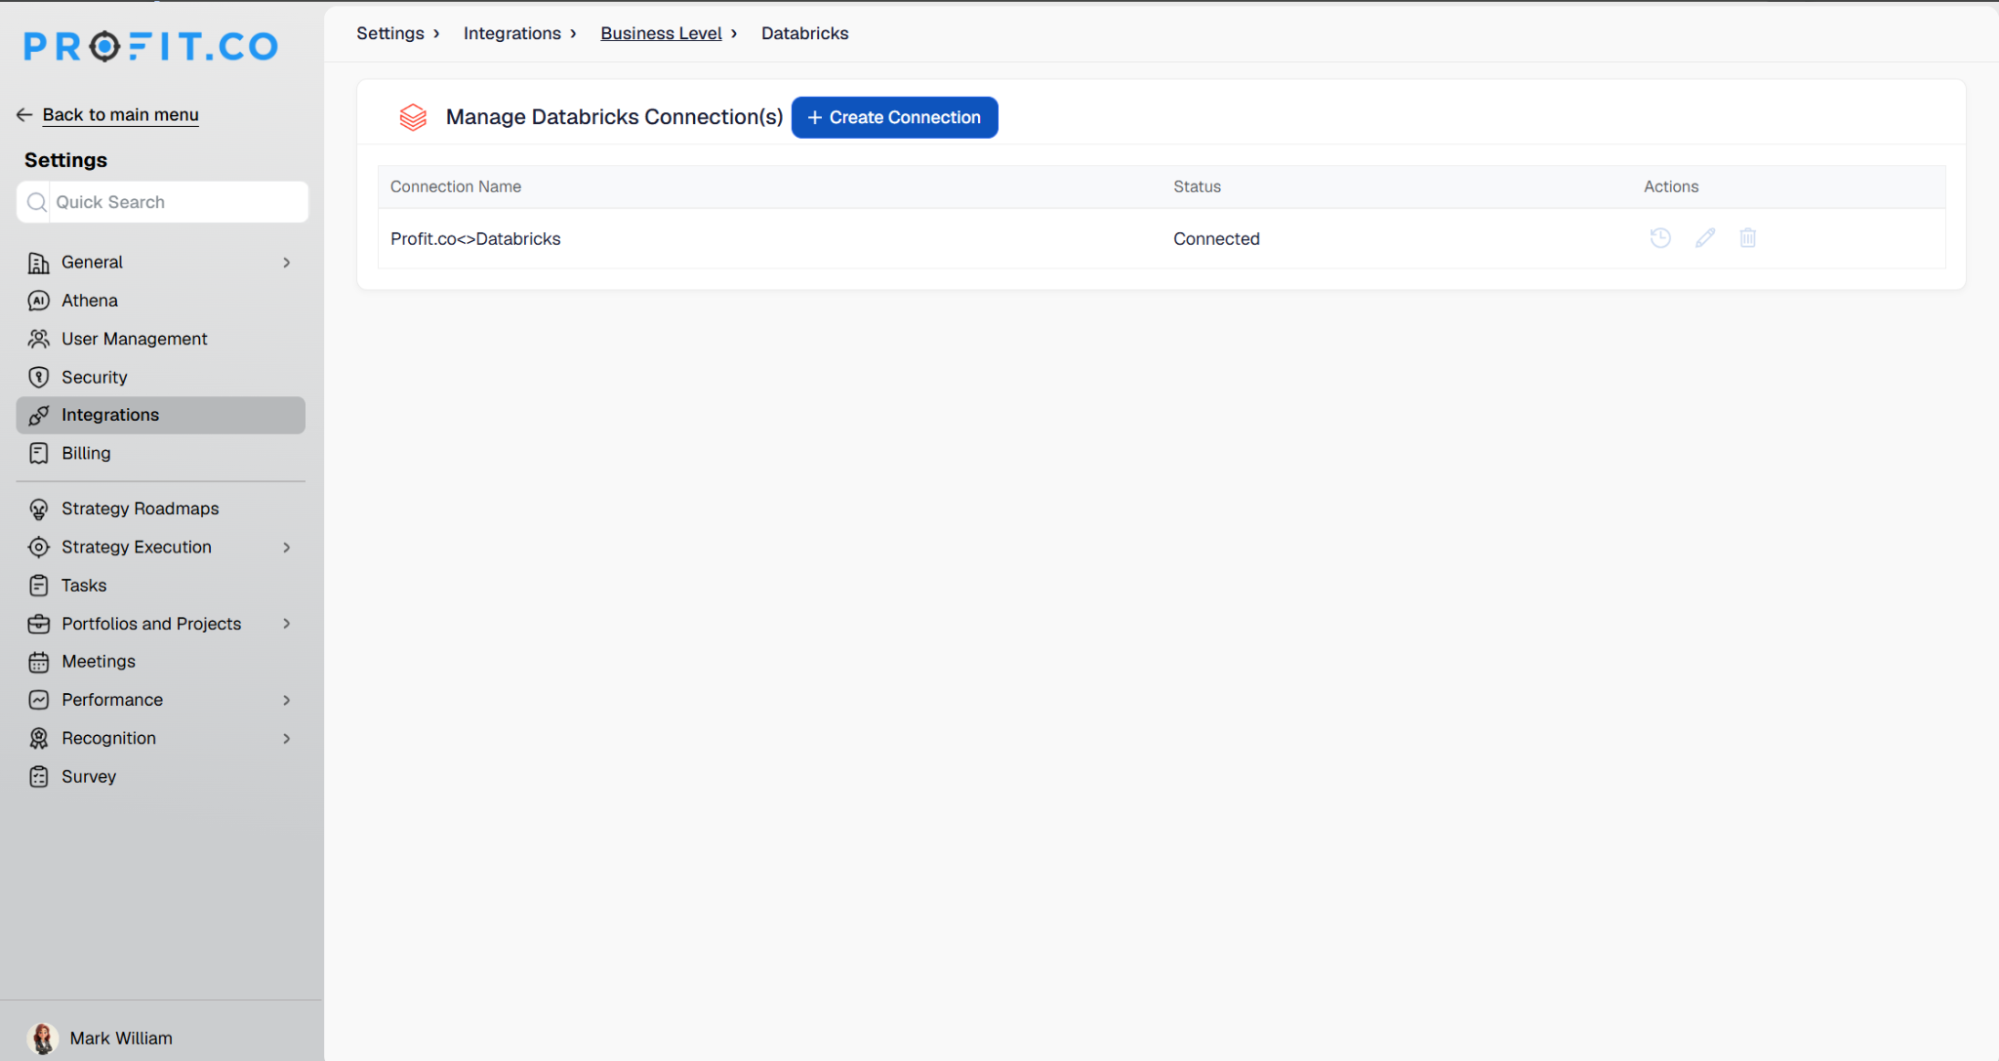
Task: Click the Databricks logo icon
Action: tap(413, 117)
